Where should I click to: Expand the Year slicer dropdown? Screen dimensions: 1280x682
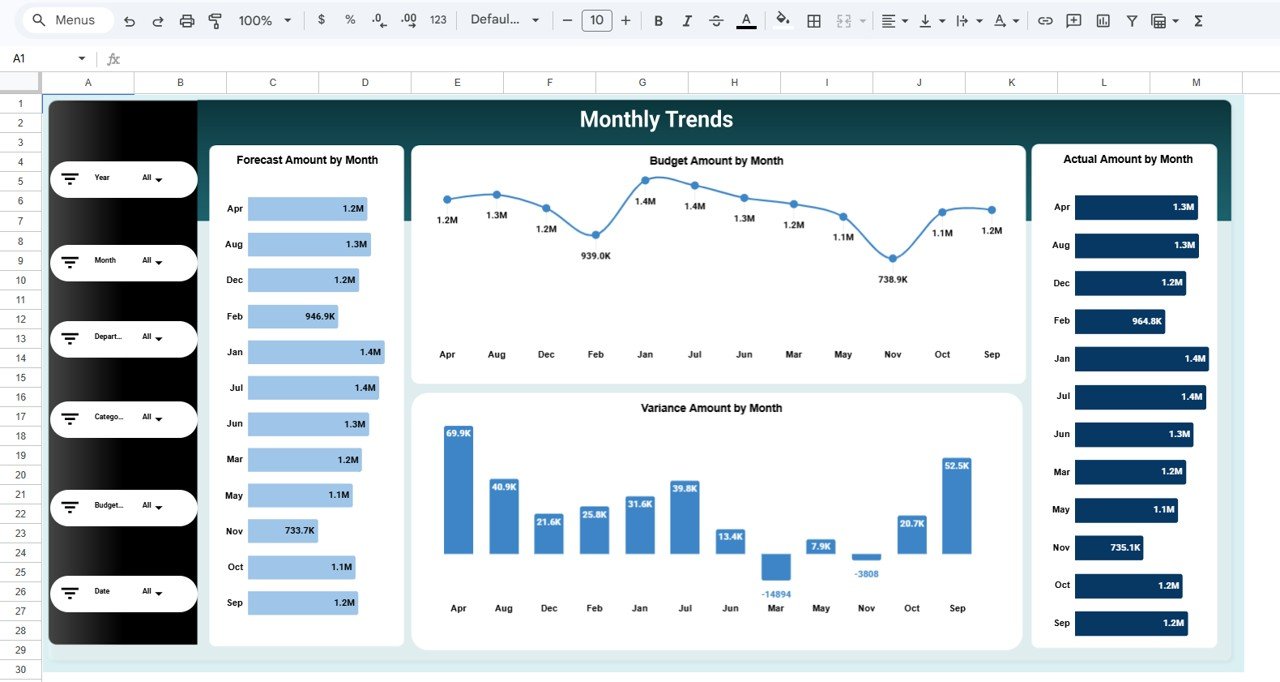pos(152,179)
